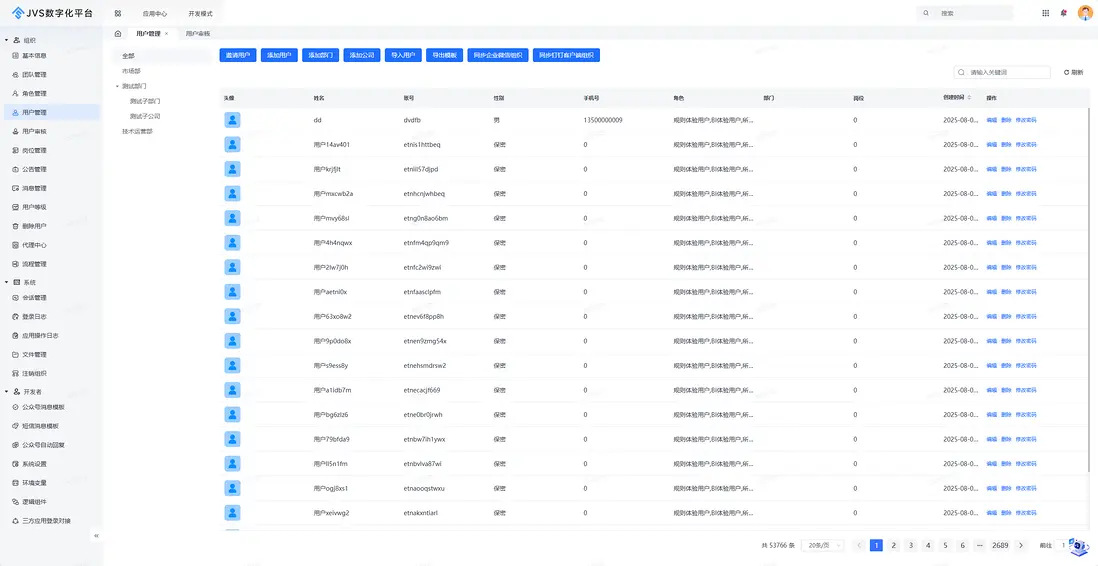This screenshot has height=566, width=1098.
Task: Click the 添加部门 button
Action: coord(321,55)
